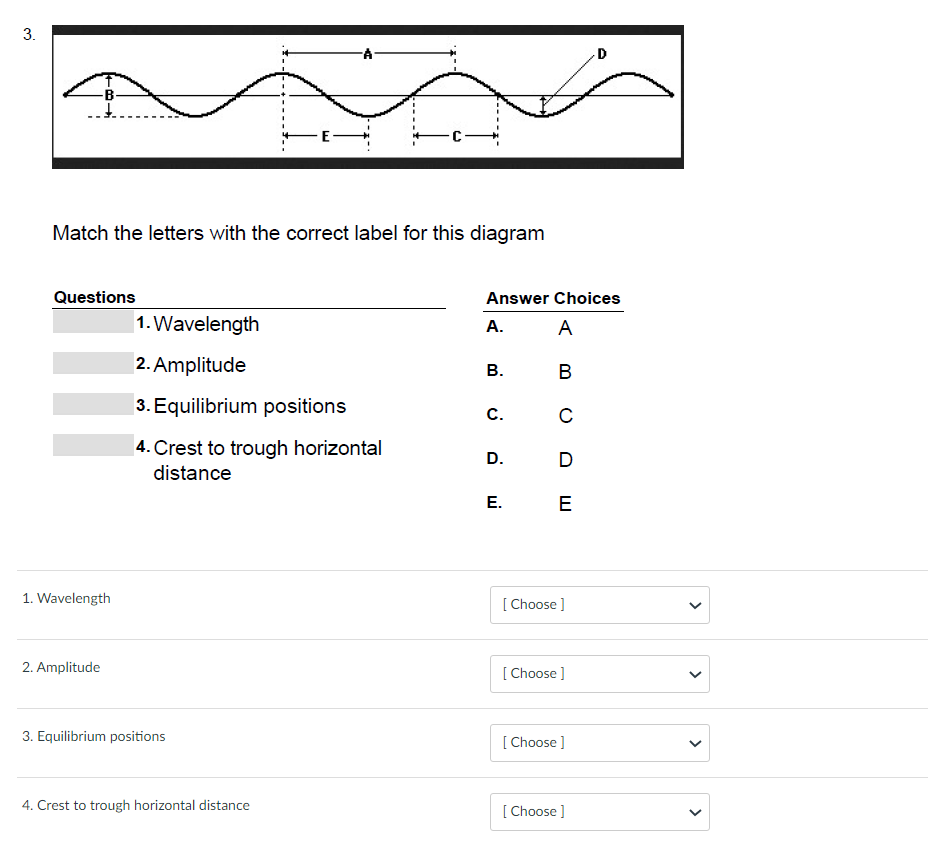Click the C label below the wave
Screen dimensions: 928x850
pyautogui.click(x=455, y=137)
